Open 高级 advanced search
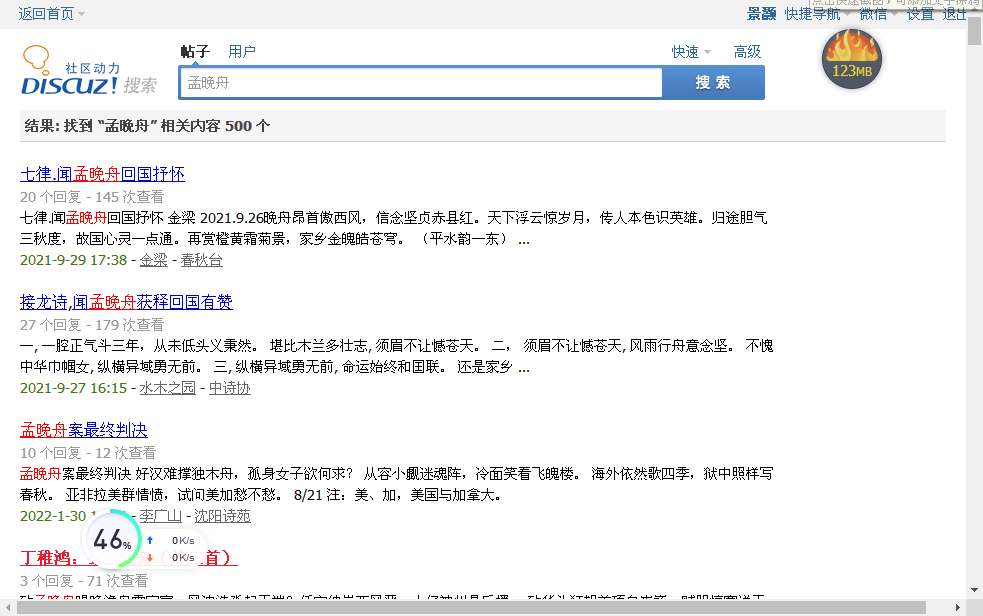This screenshot has width=983, height=616. 747,52
